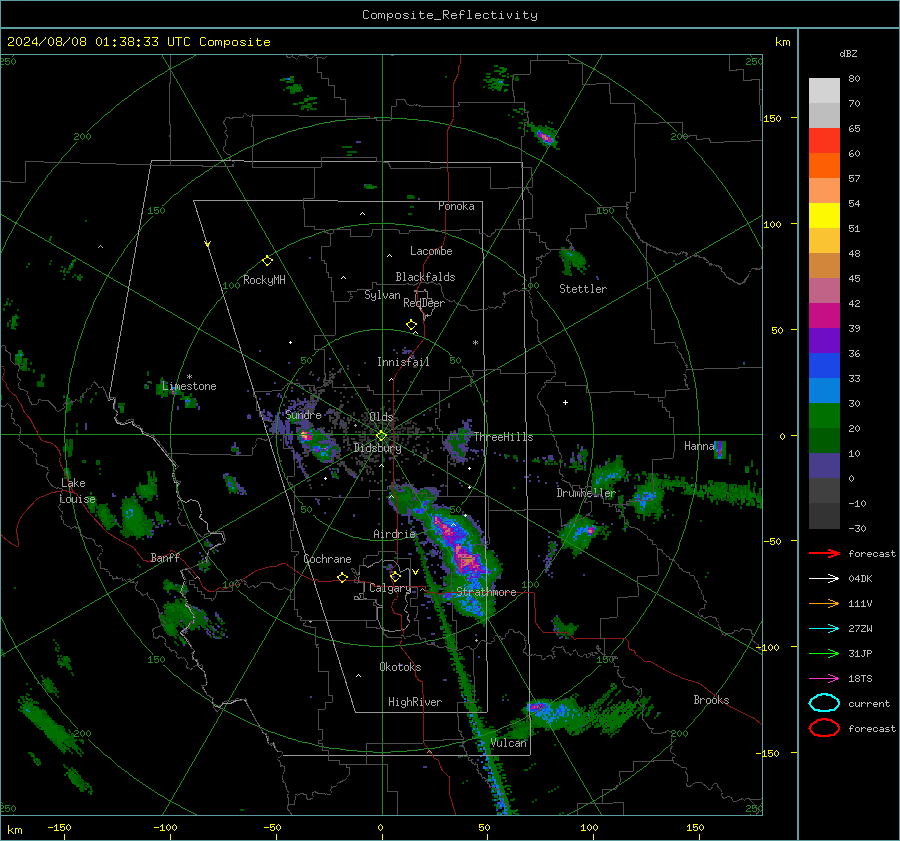Click the Vulcan city label
This screenshot has width=900, height=841.
pos(508,743)
